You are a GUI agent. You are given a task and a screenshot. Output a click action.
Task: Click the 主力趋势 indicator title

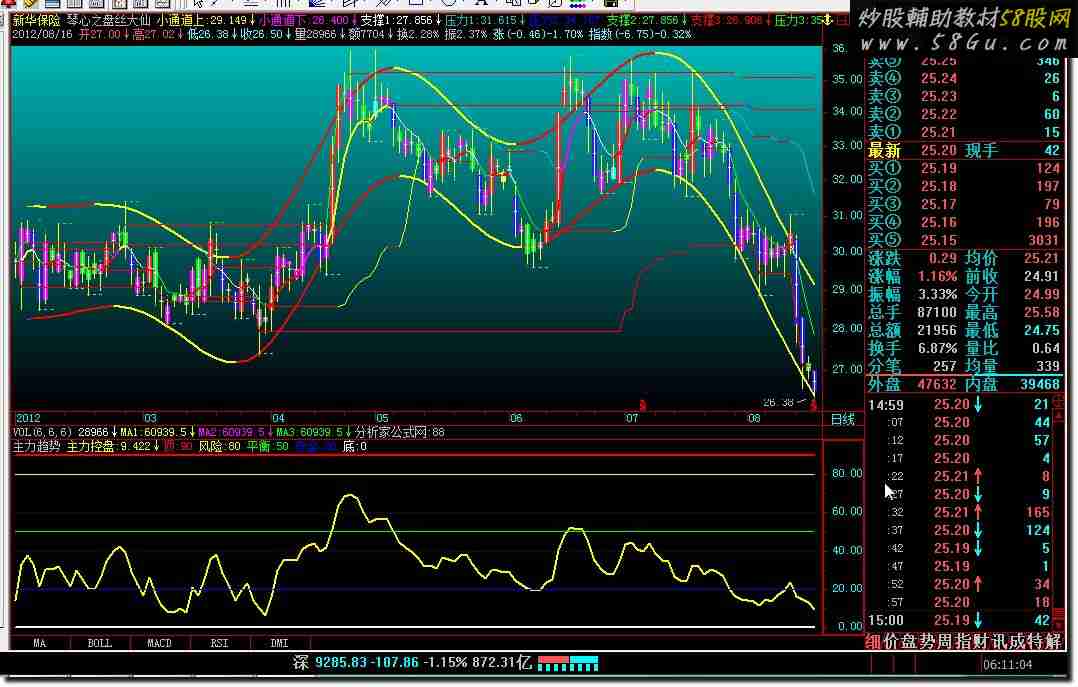pos(36,446)
